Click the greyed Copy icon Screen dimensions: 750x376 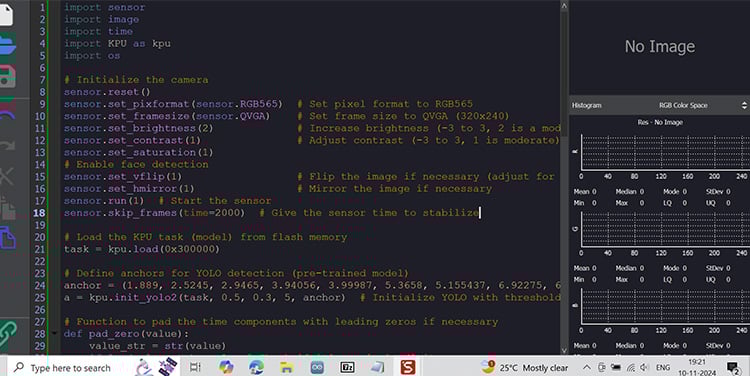7,207
